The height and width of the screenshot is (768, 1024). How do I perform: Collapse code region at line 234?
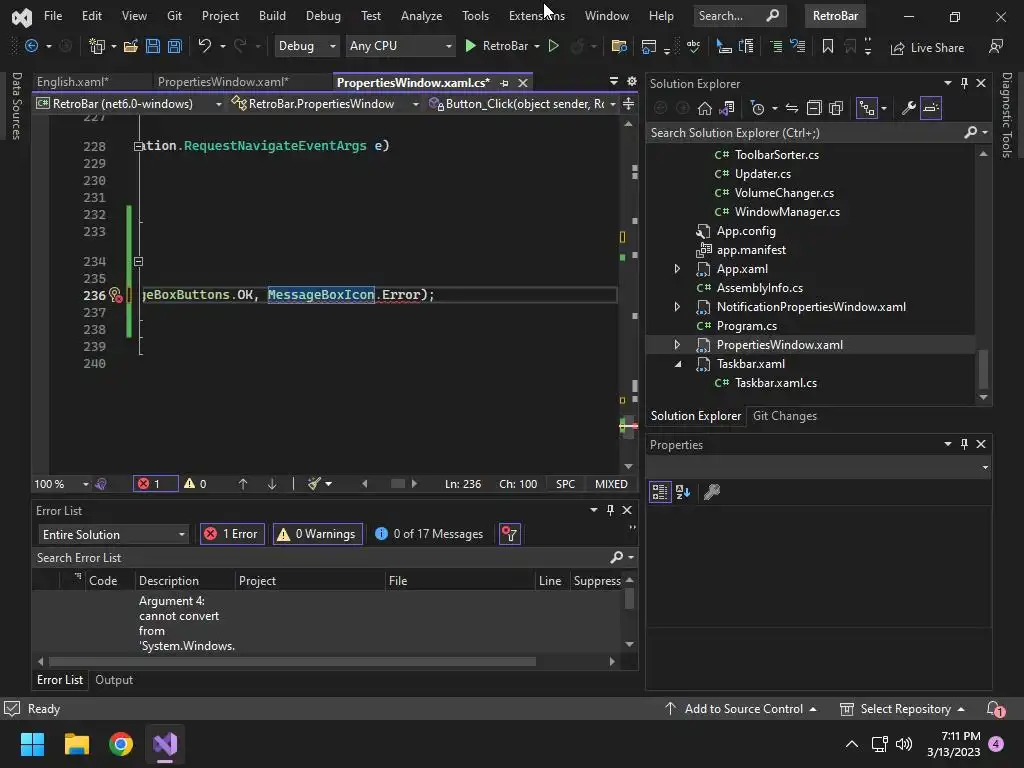click(x=138, y=262)
